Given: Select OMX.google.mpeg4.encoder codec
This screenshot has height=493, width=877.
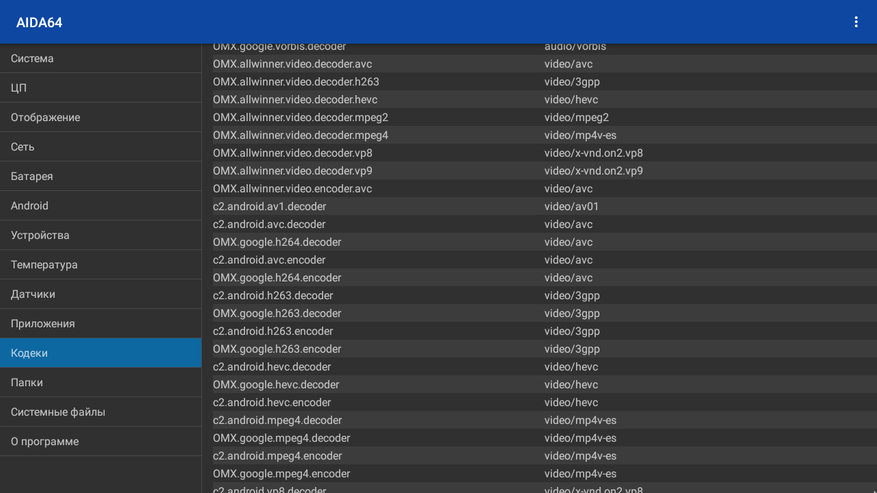Looking at the screenshot, I should tap(545, 474).
